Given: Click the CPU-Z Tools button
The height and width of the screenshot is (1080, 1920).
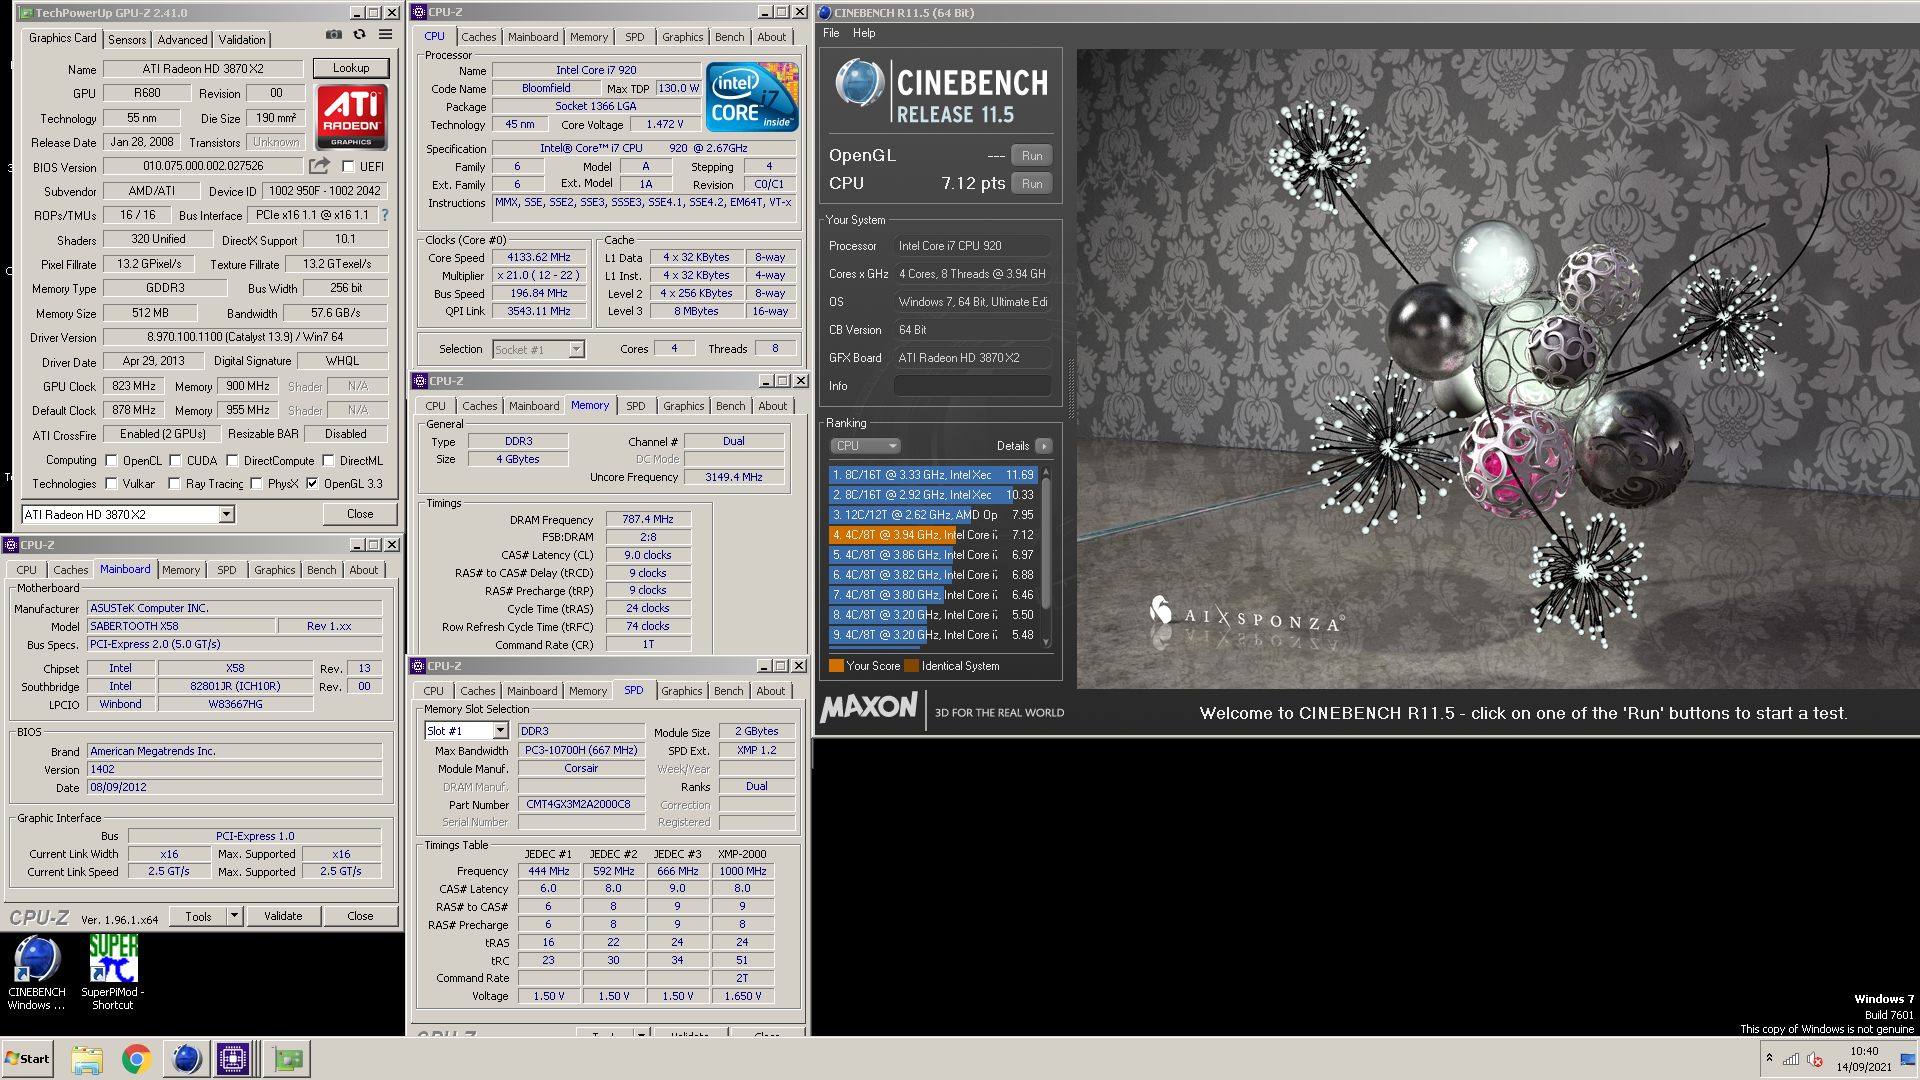Looking at the screenshot, I should pyautogui.click(x=198, y=916).
